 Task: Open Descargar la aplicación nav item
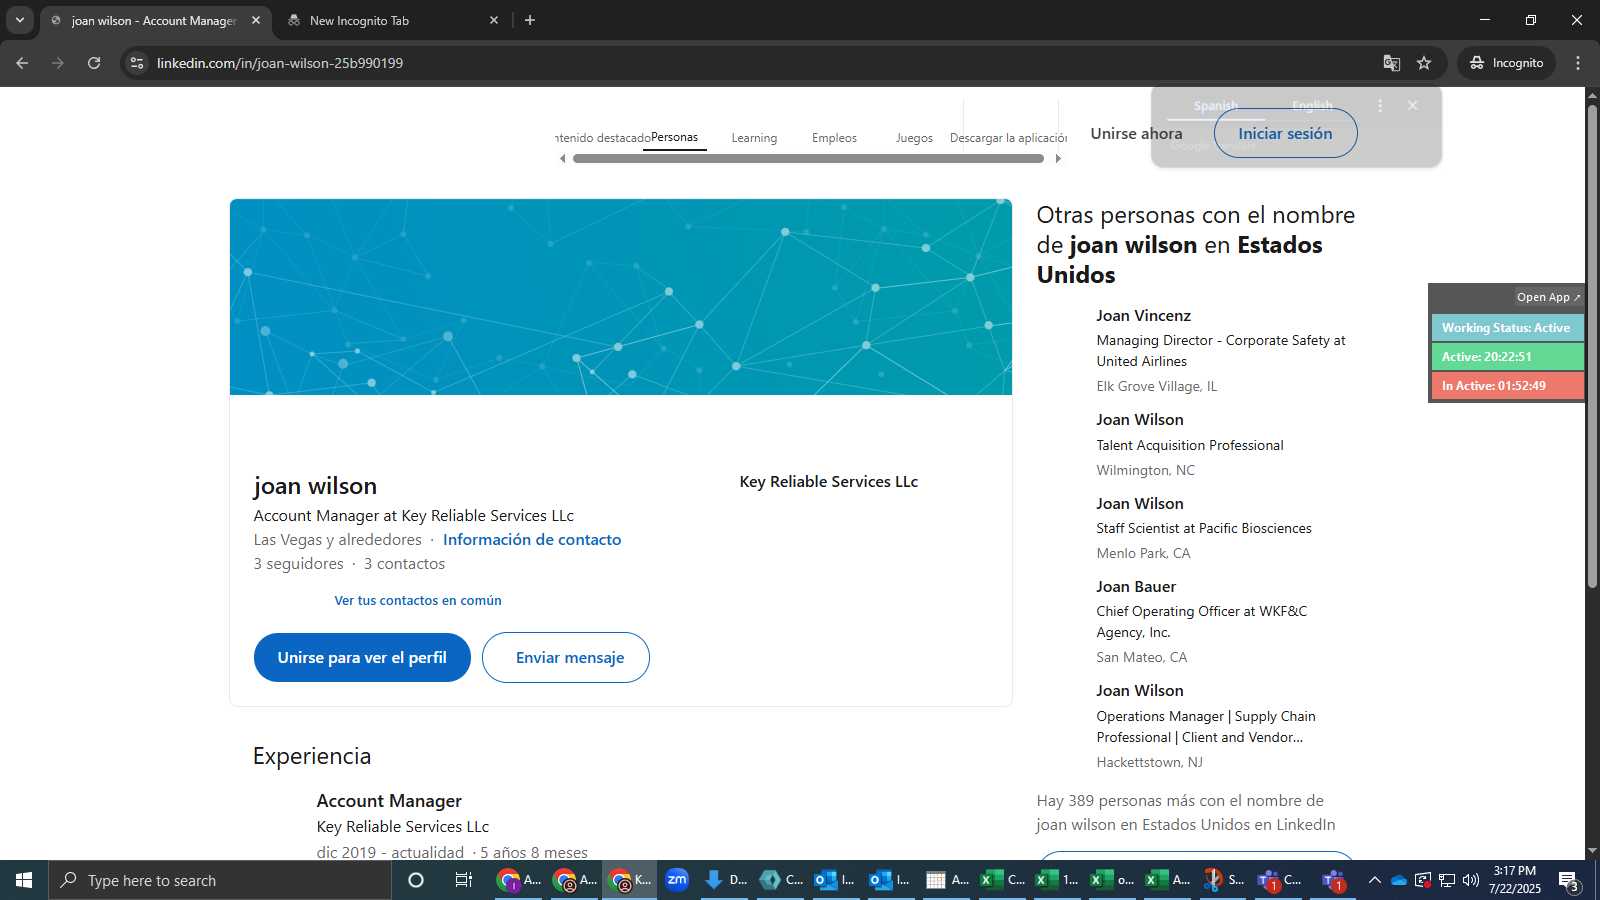point(1008,138)
